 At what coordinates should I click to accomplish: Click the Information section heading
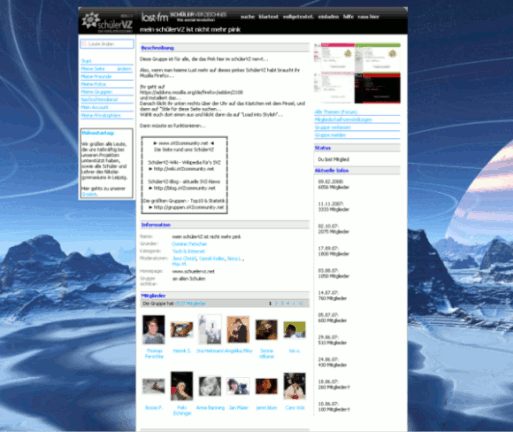(156, 225)
